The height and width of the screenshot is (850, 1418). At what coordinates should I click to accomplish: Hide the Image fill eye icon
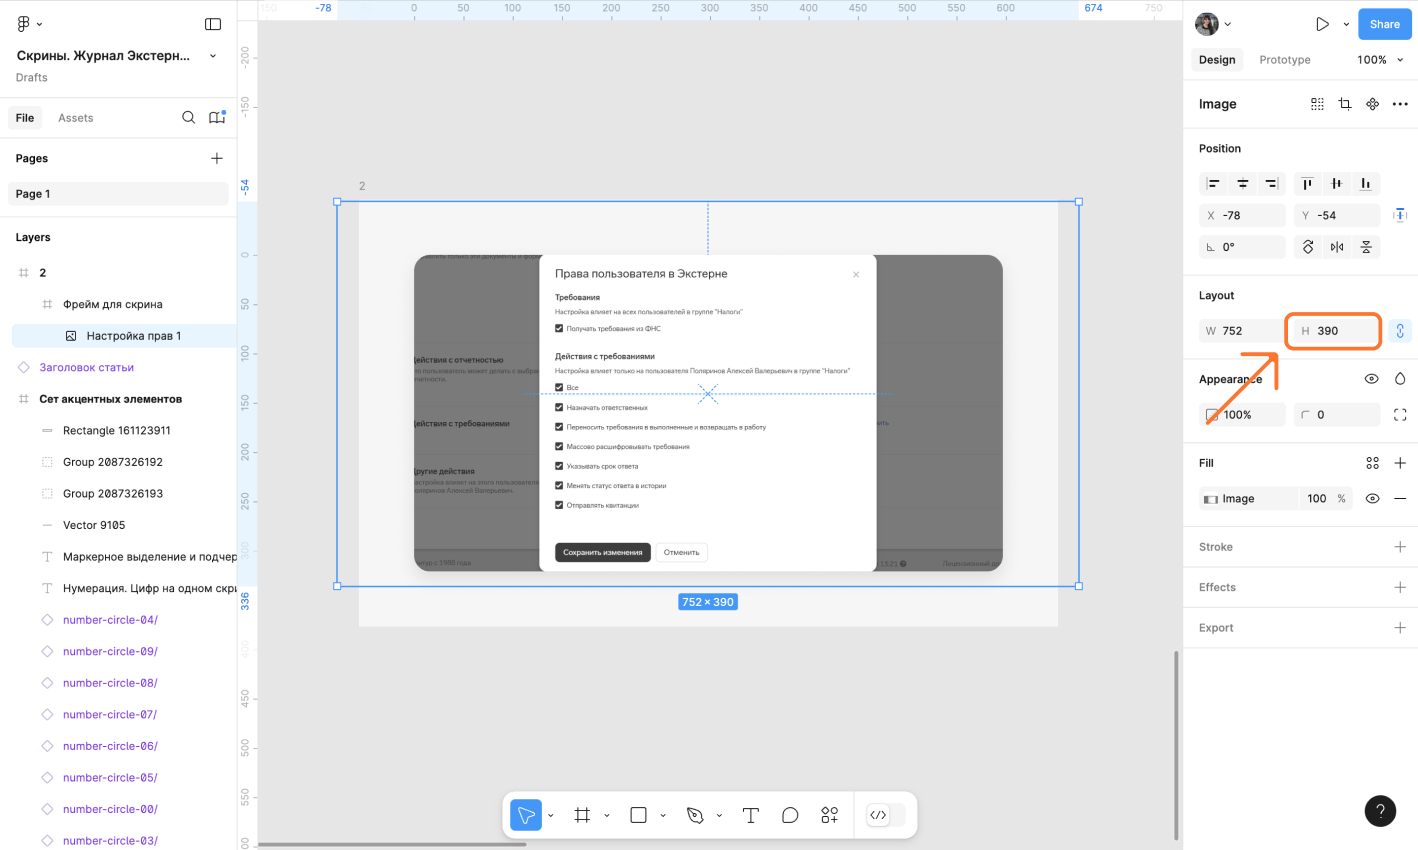[x=1372, y=499]
